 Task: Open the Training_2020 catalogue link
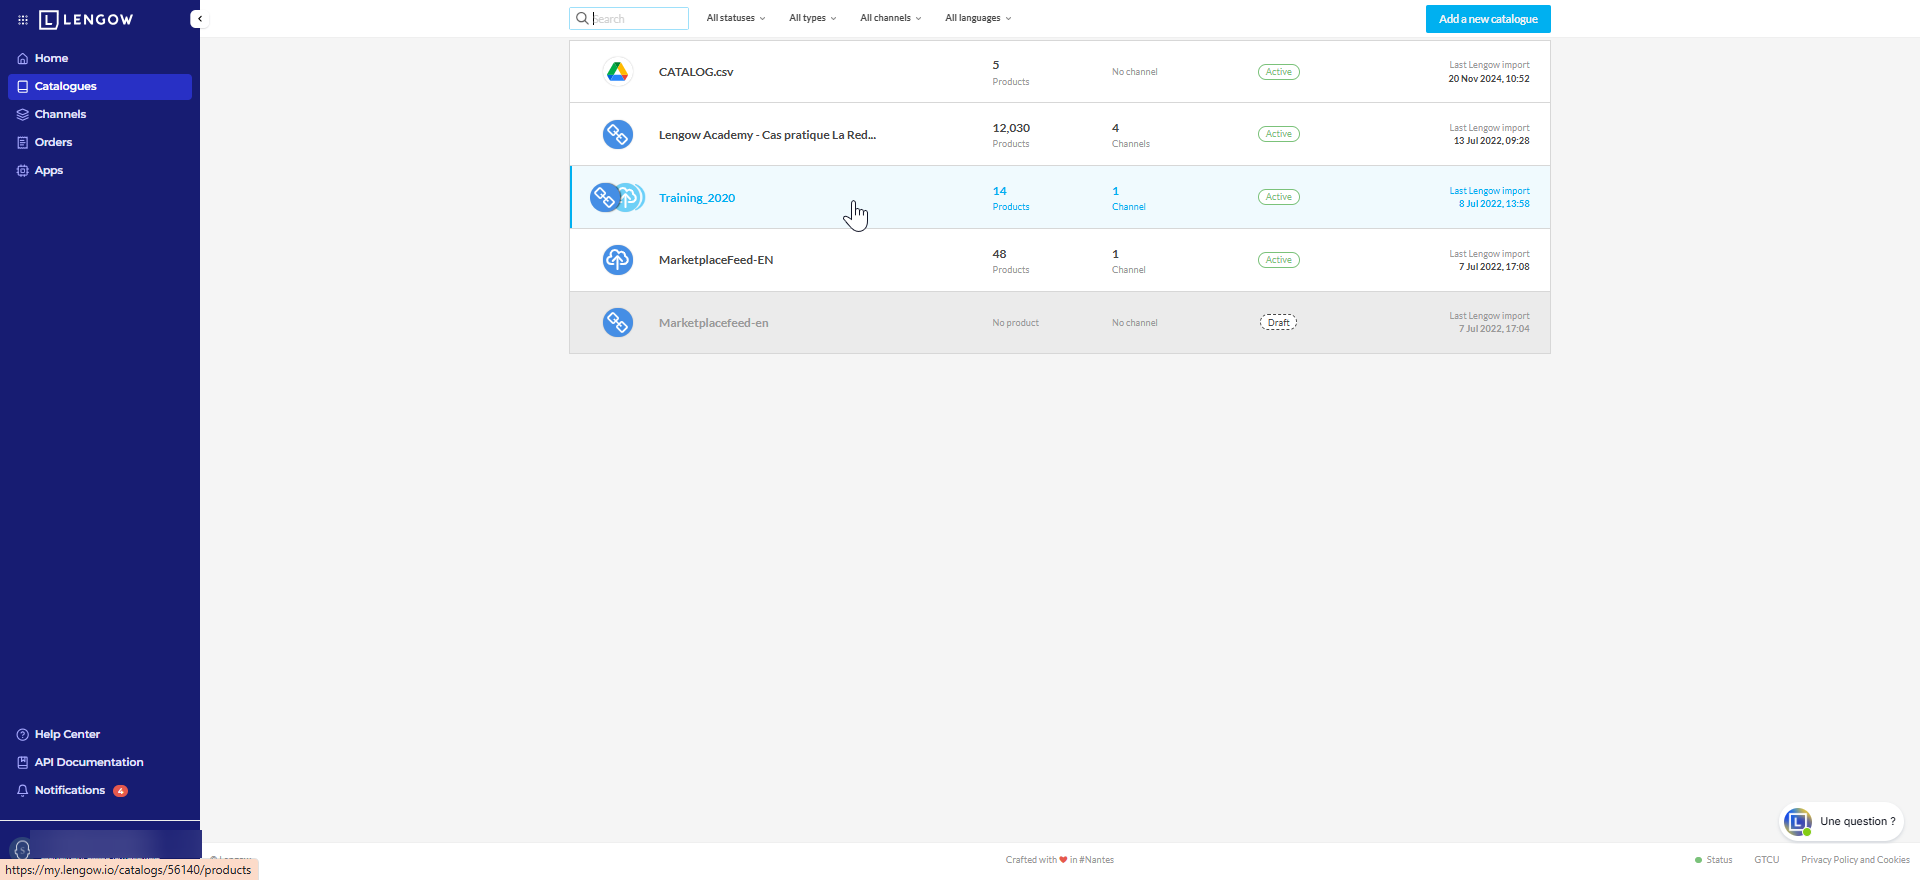point(697,198)
